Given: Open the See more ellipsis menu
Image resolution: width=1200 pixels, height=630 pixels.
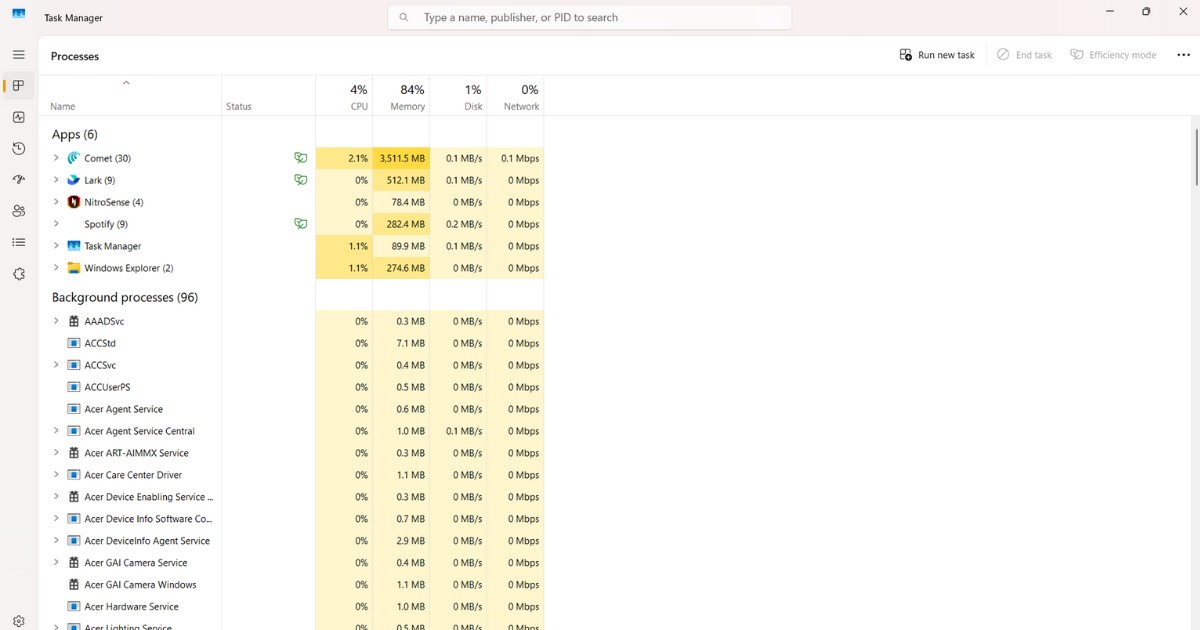Looking at the screenshot, I should (1182, 55).
